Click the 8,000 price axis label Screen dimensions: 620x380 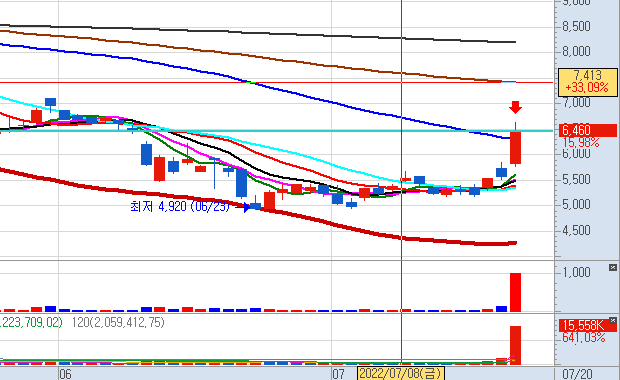[x=577, y=51]
